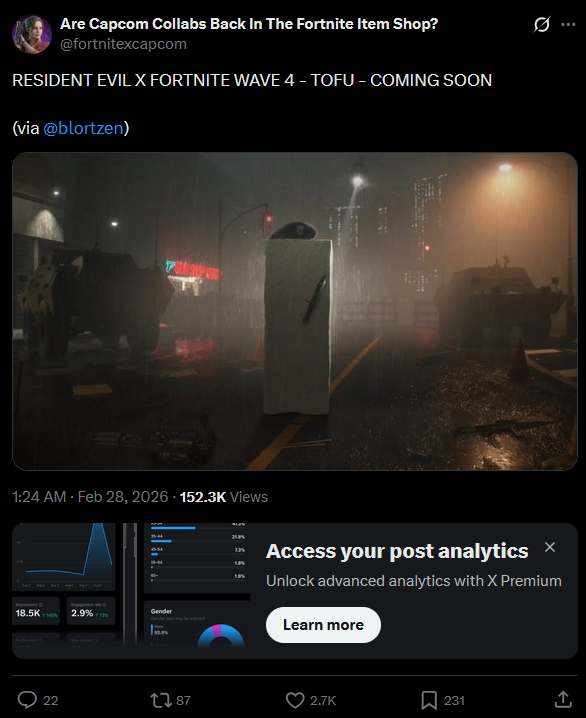Click the post text 'RESIDENT EVIL X FORTNITE WAVE 4'
The image size is (586, 718).
[x=153, y=81]
